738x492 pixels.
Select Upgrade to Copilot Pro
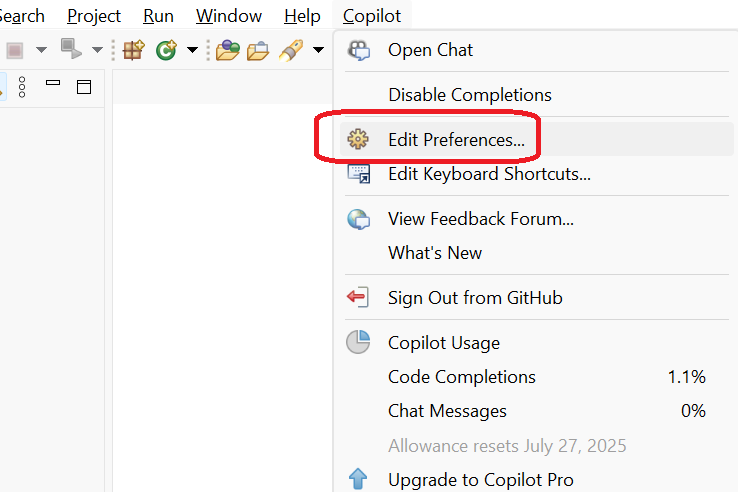pos(537,479)
